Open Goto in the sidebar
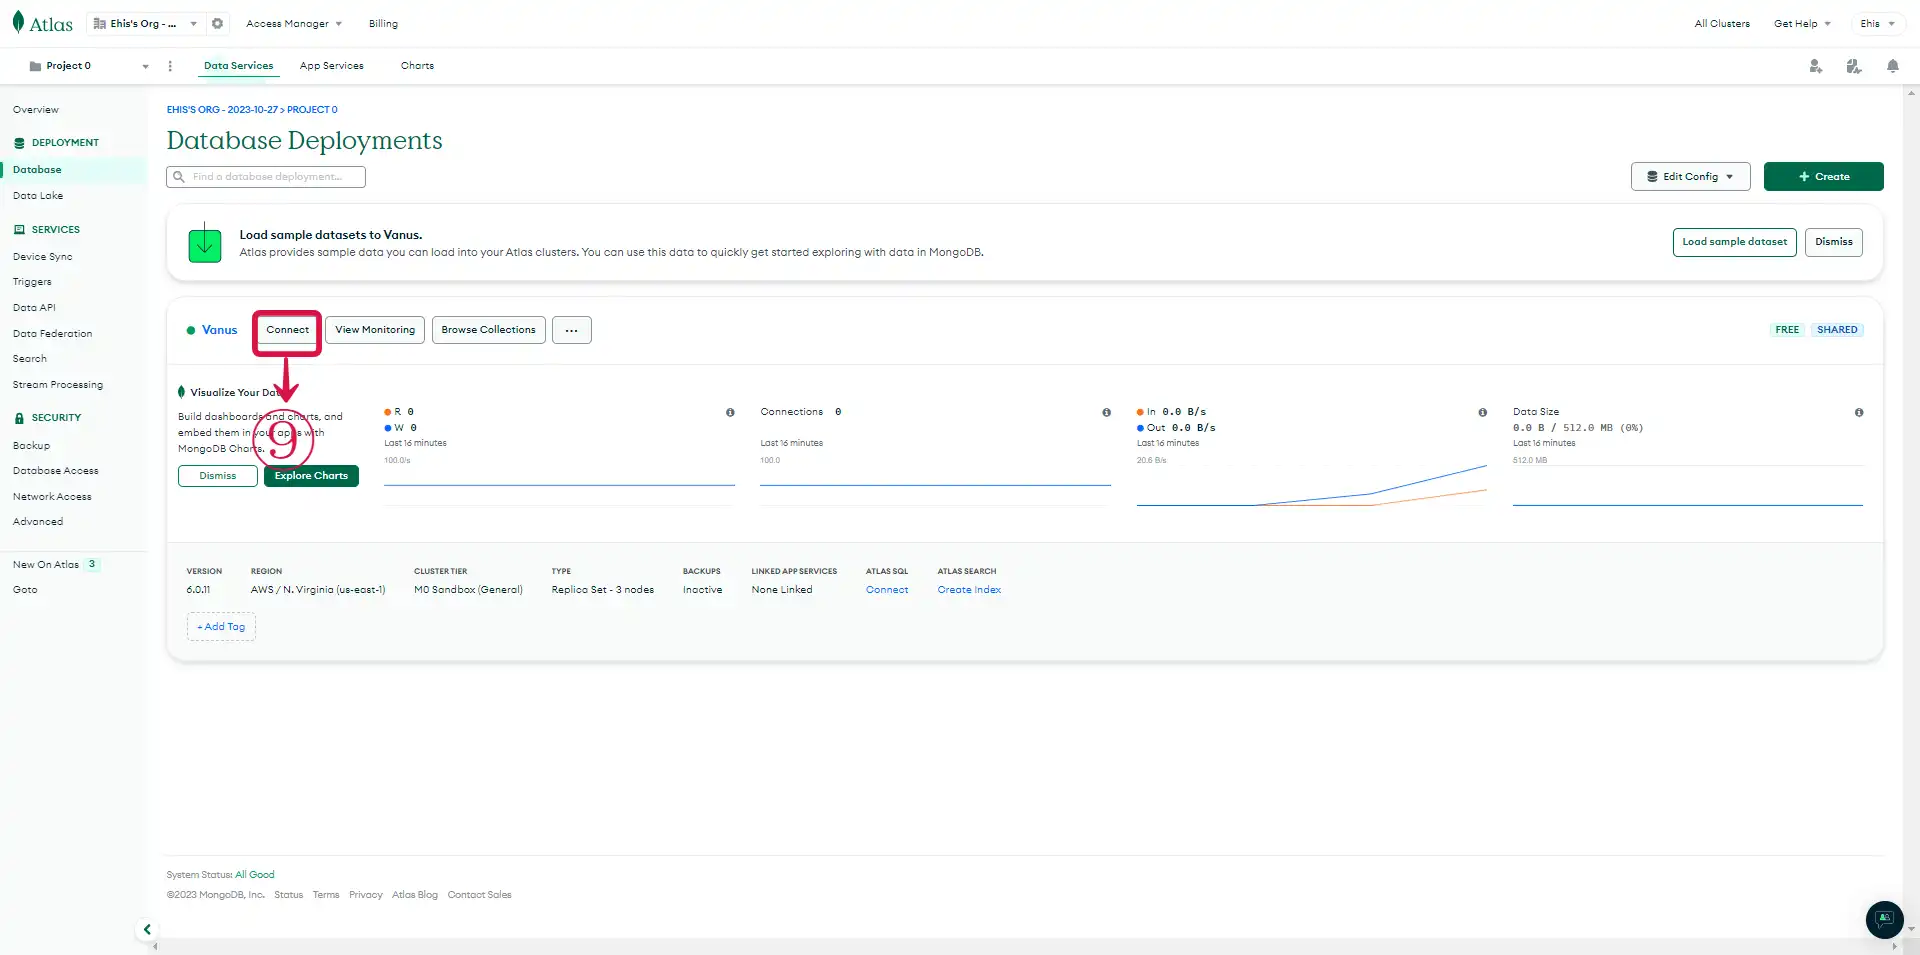This screenshot has height=955, width=1920. point(25,590)
